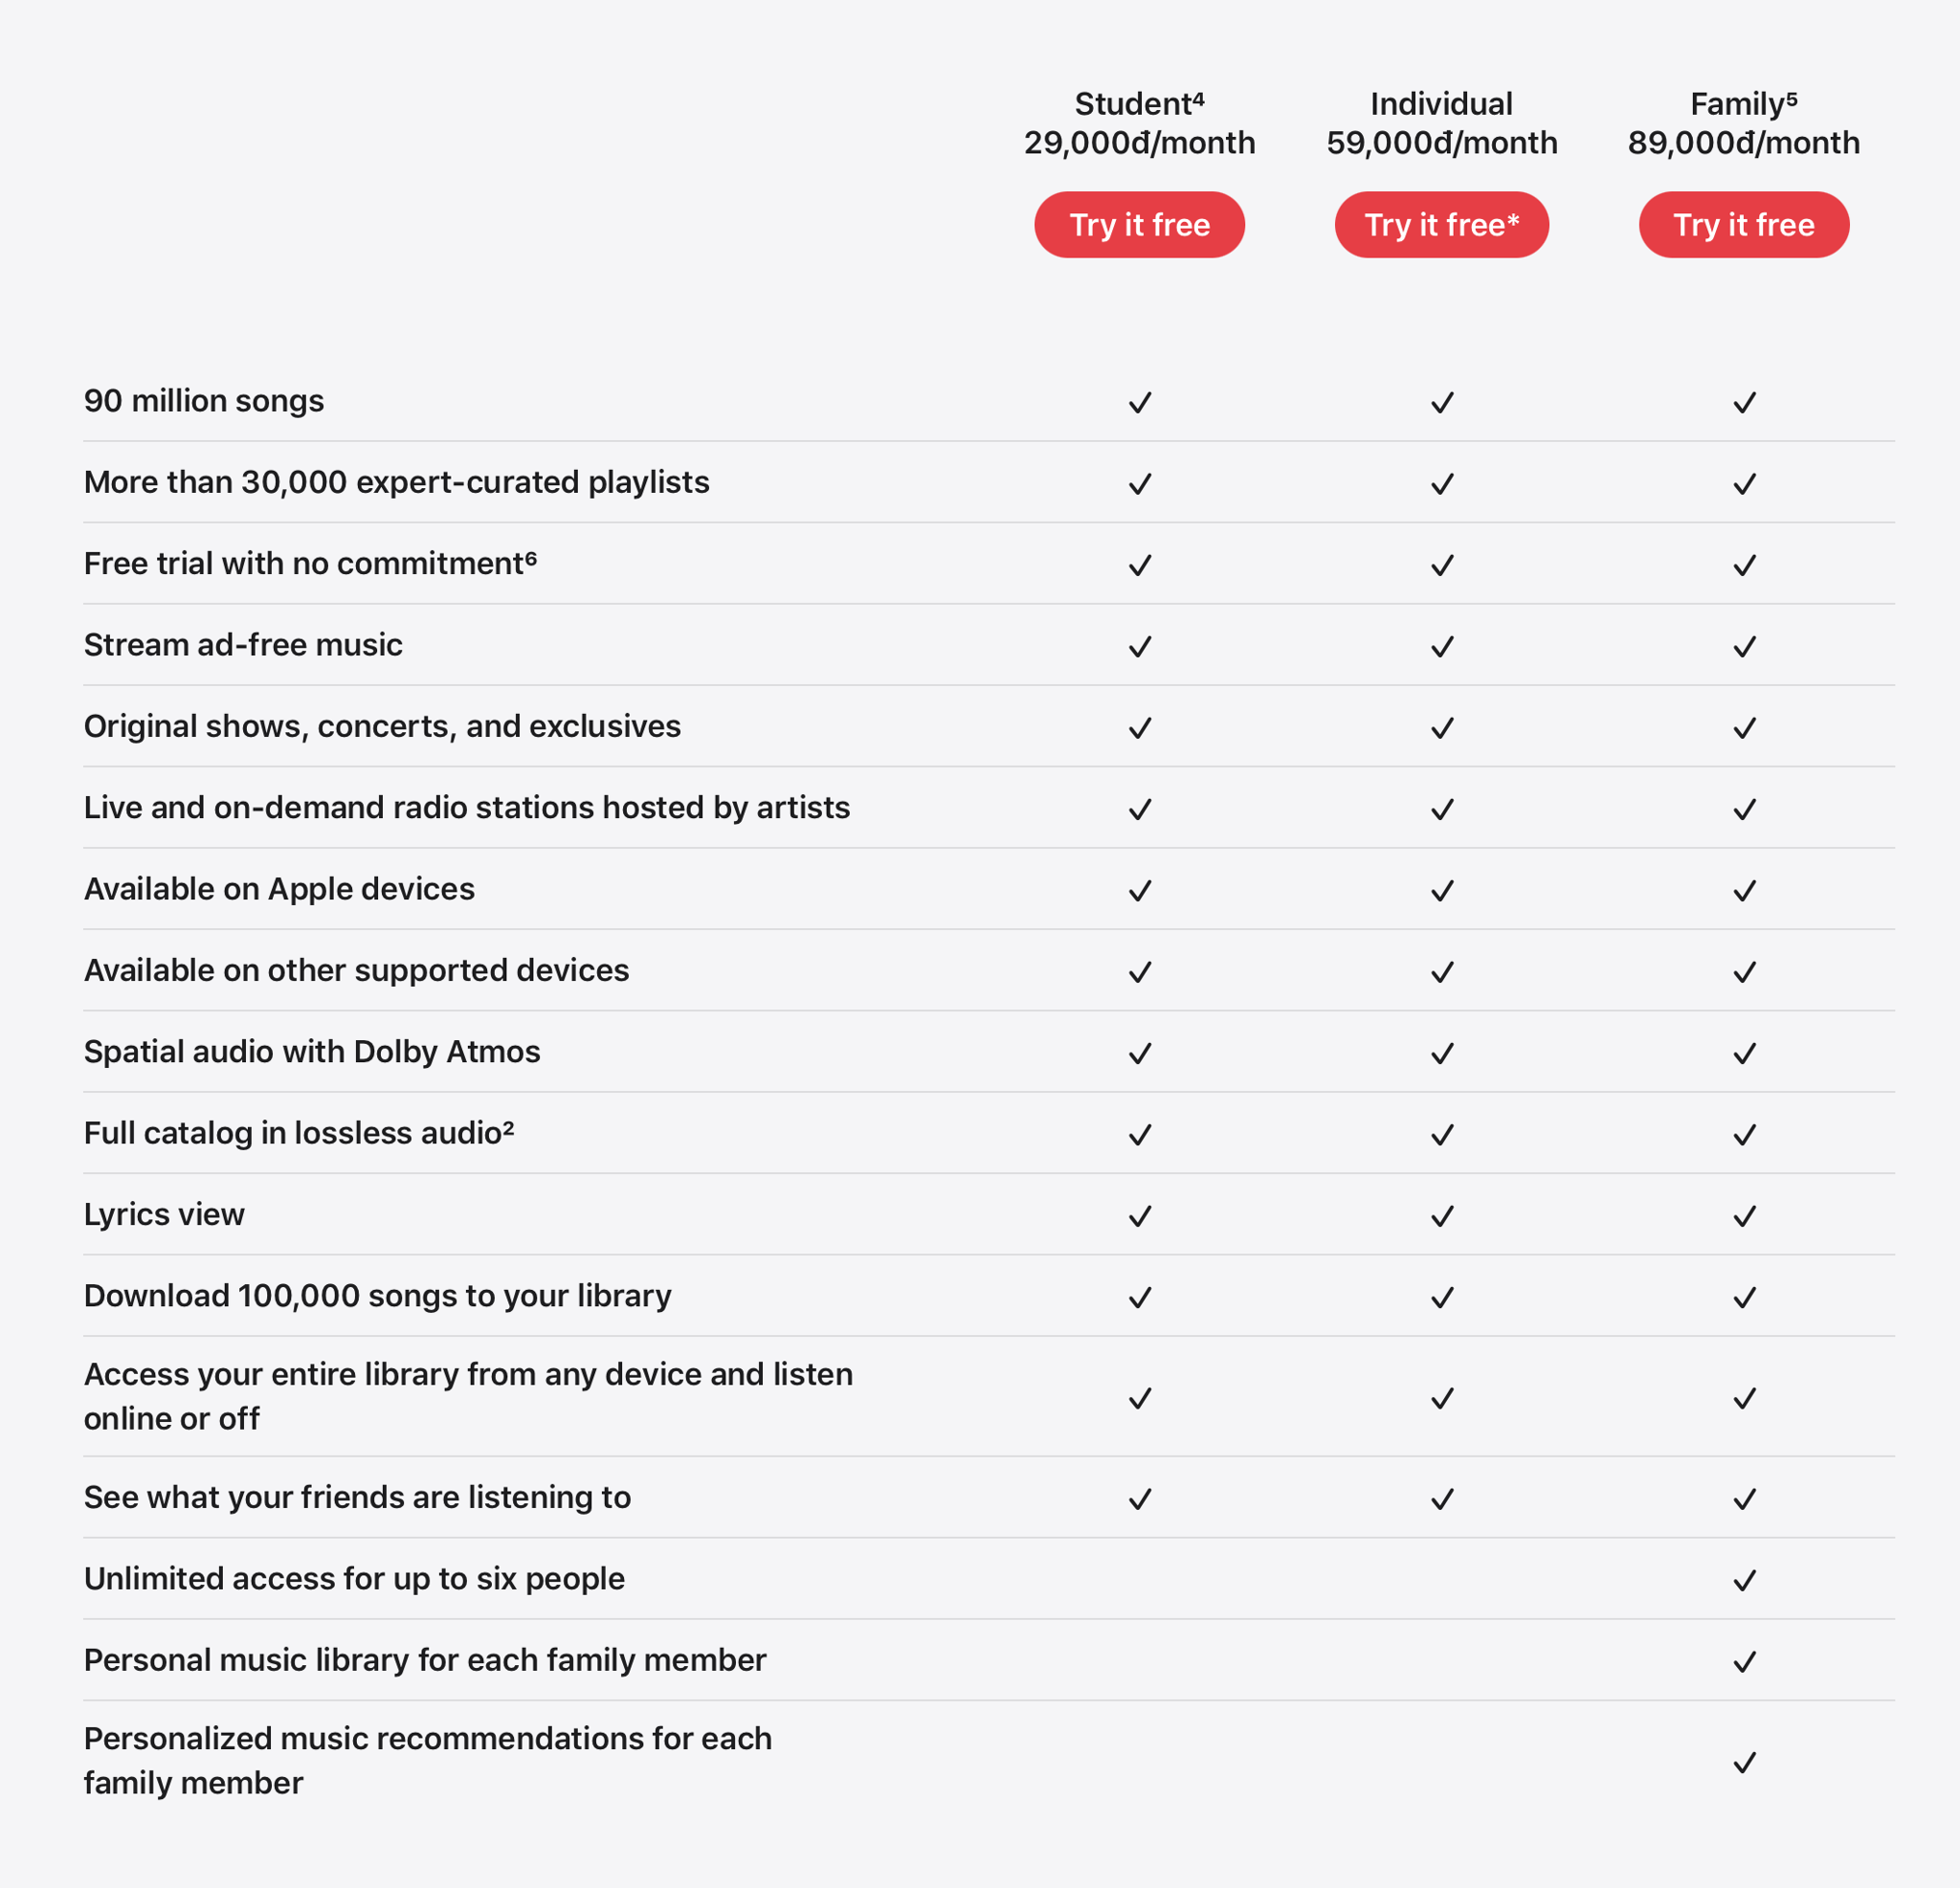The height and width of the screenshot is (1888, 1960).
Task: Click Student checkmark for Available on Apple devices
Action: tap(1140, 890)
